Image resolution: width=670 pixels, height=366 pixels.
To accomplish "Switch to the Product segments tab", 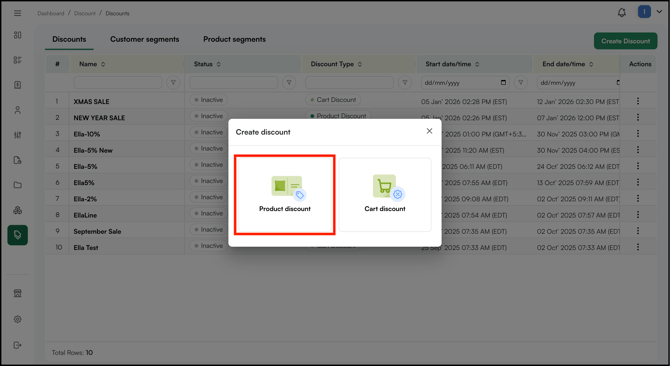I will point(235,39).
